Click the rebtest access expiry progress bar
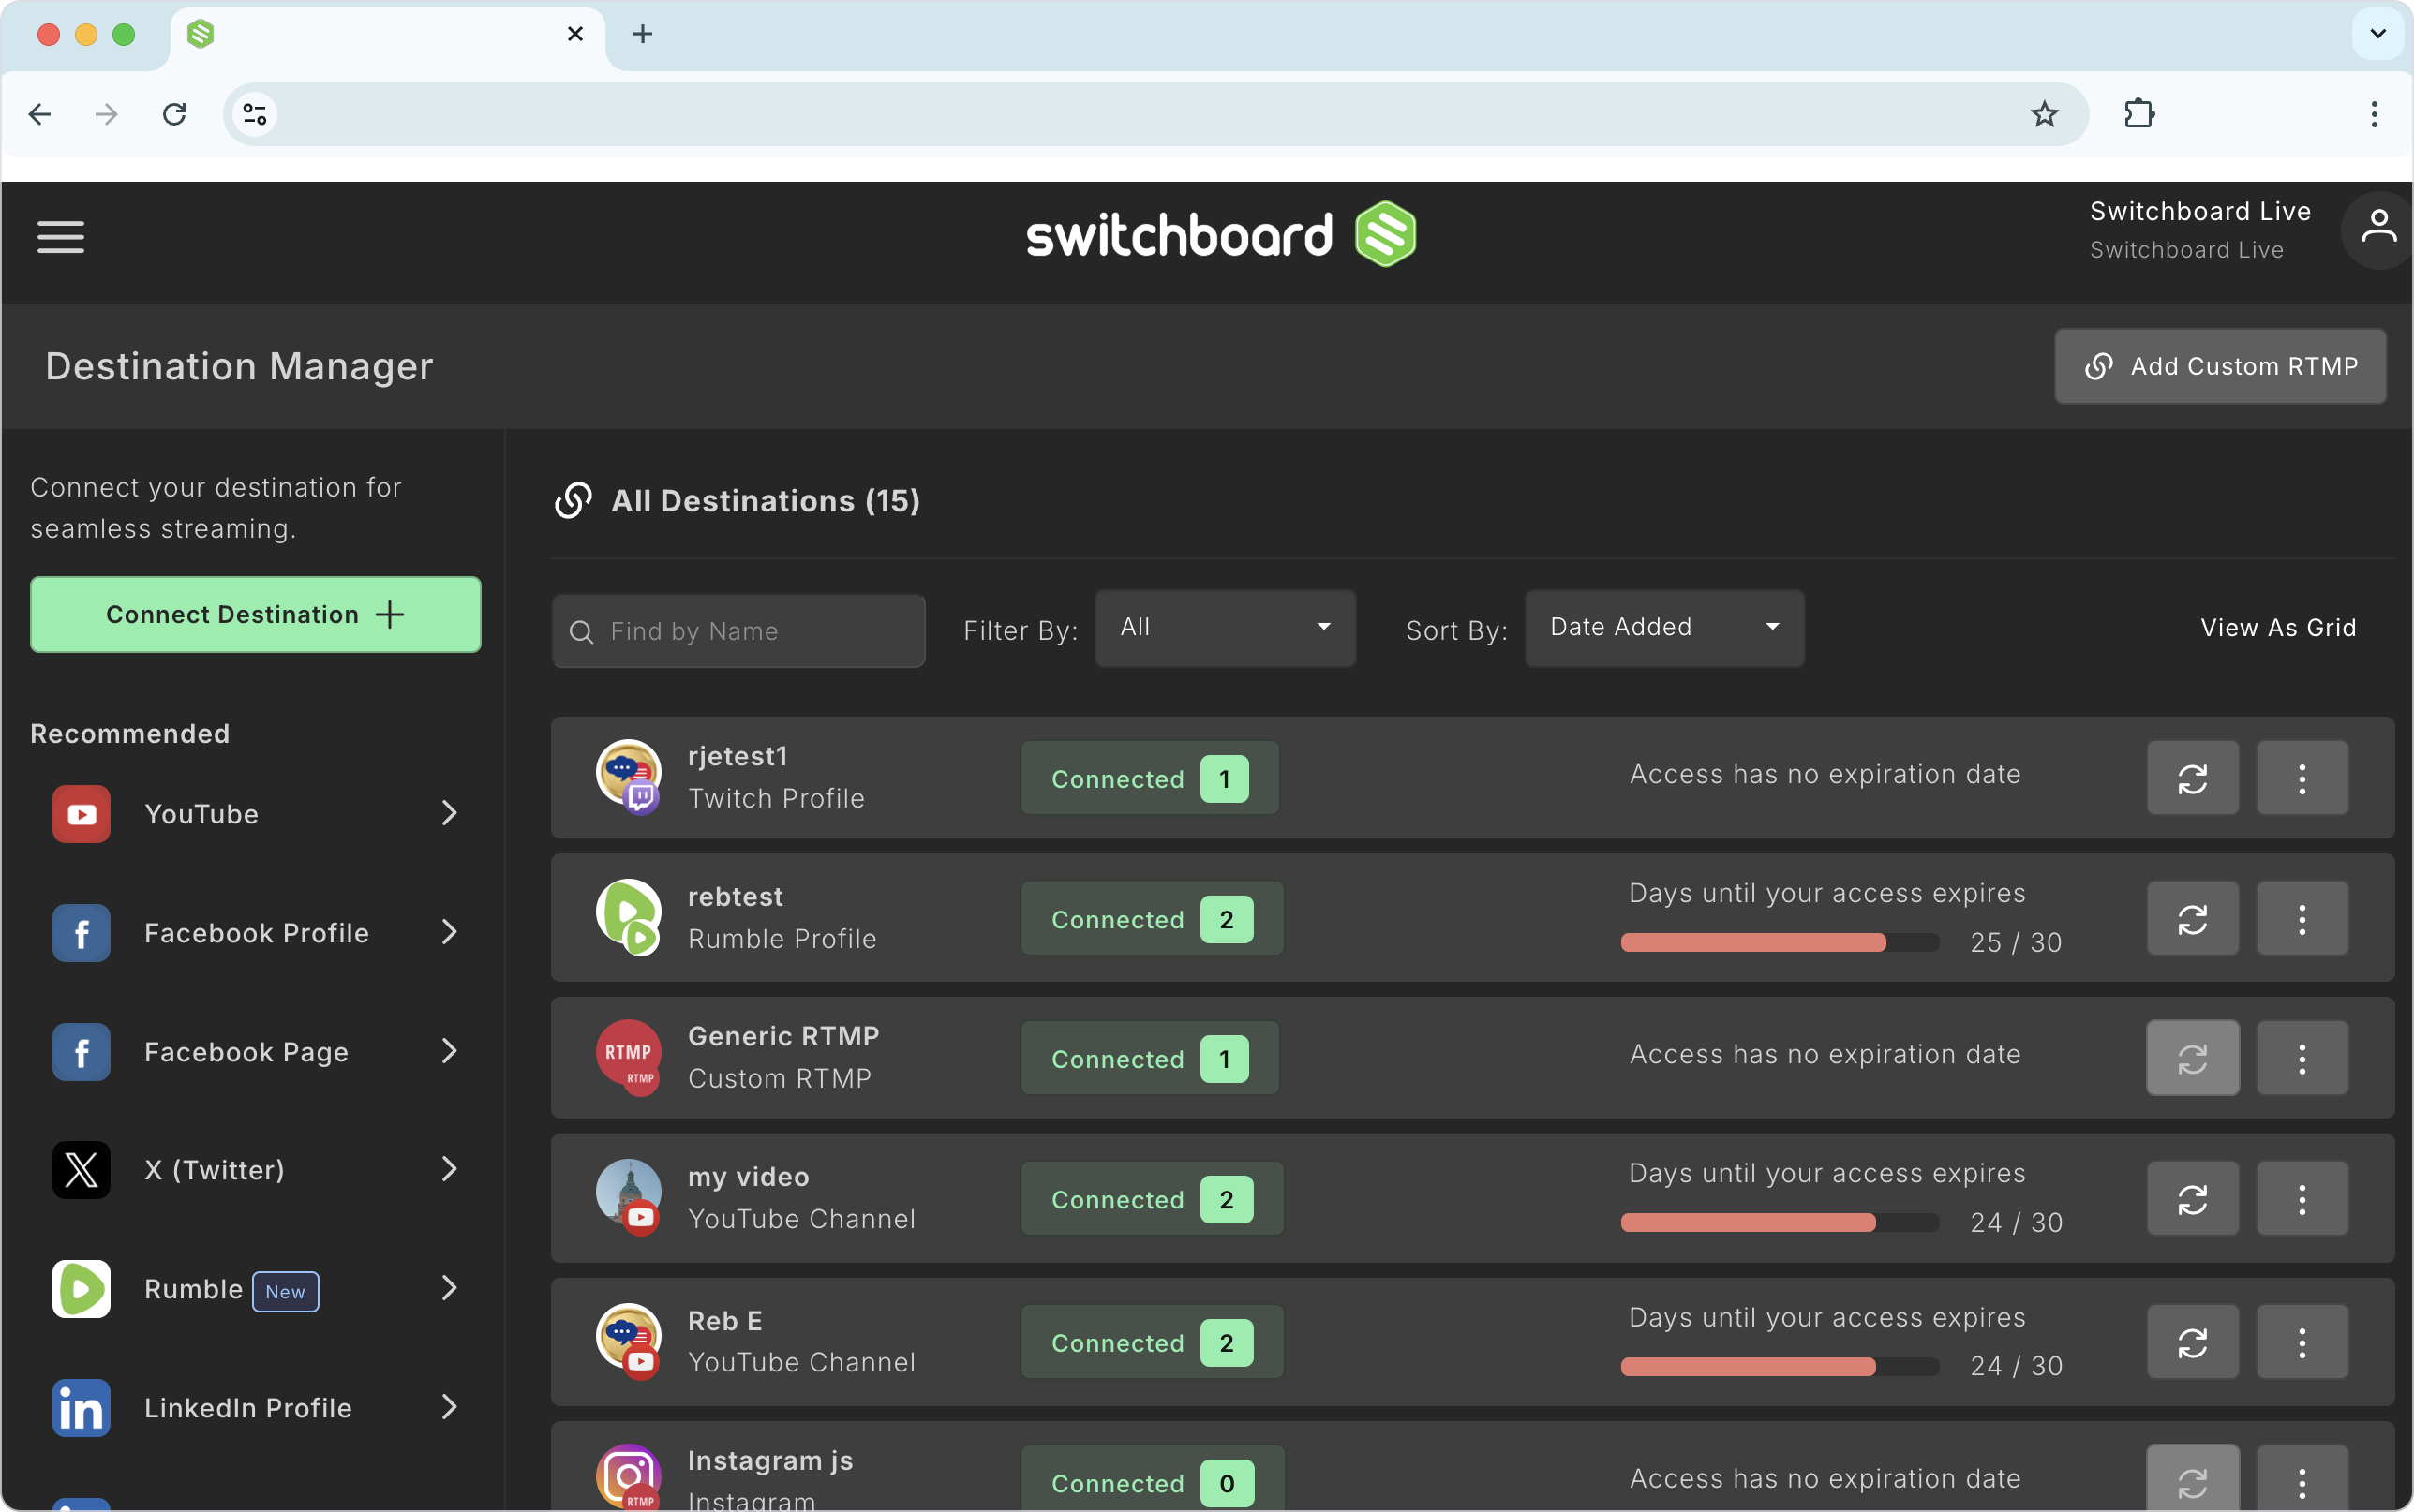The width and height of the screenshot is (2414, 1512). (x=1780, y=942)
